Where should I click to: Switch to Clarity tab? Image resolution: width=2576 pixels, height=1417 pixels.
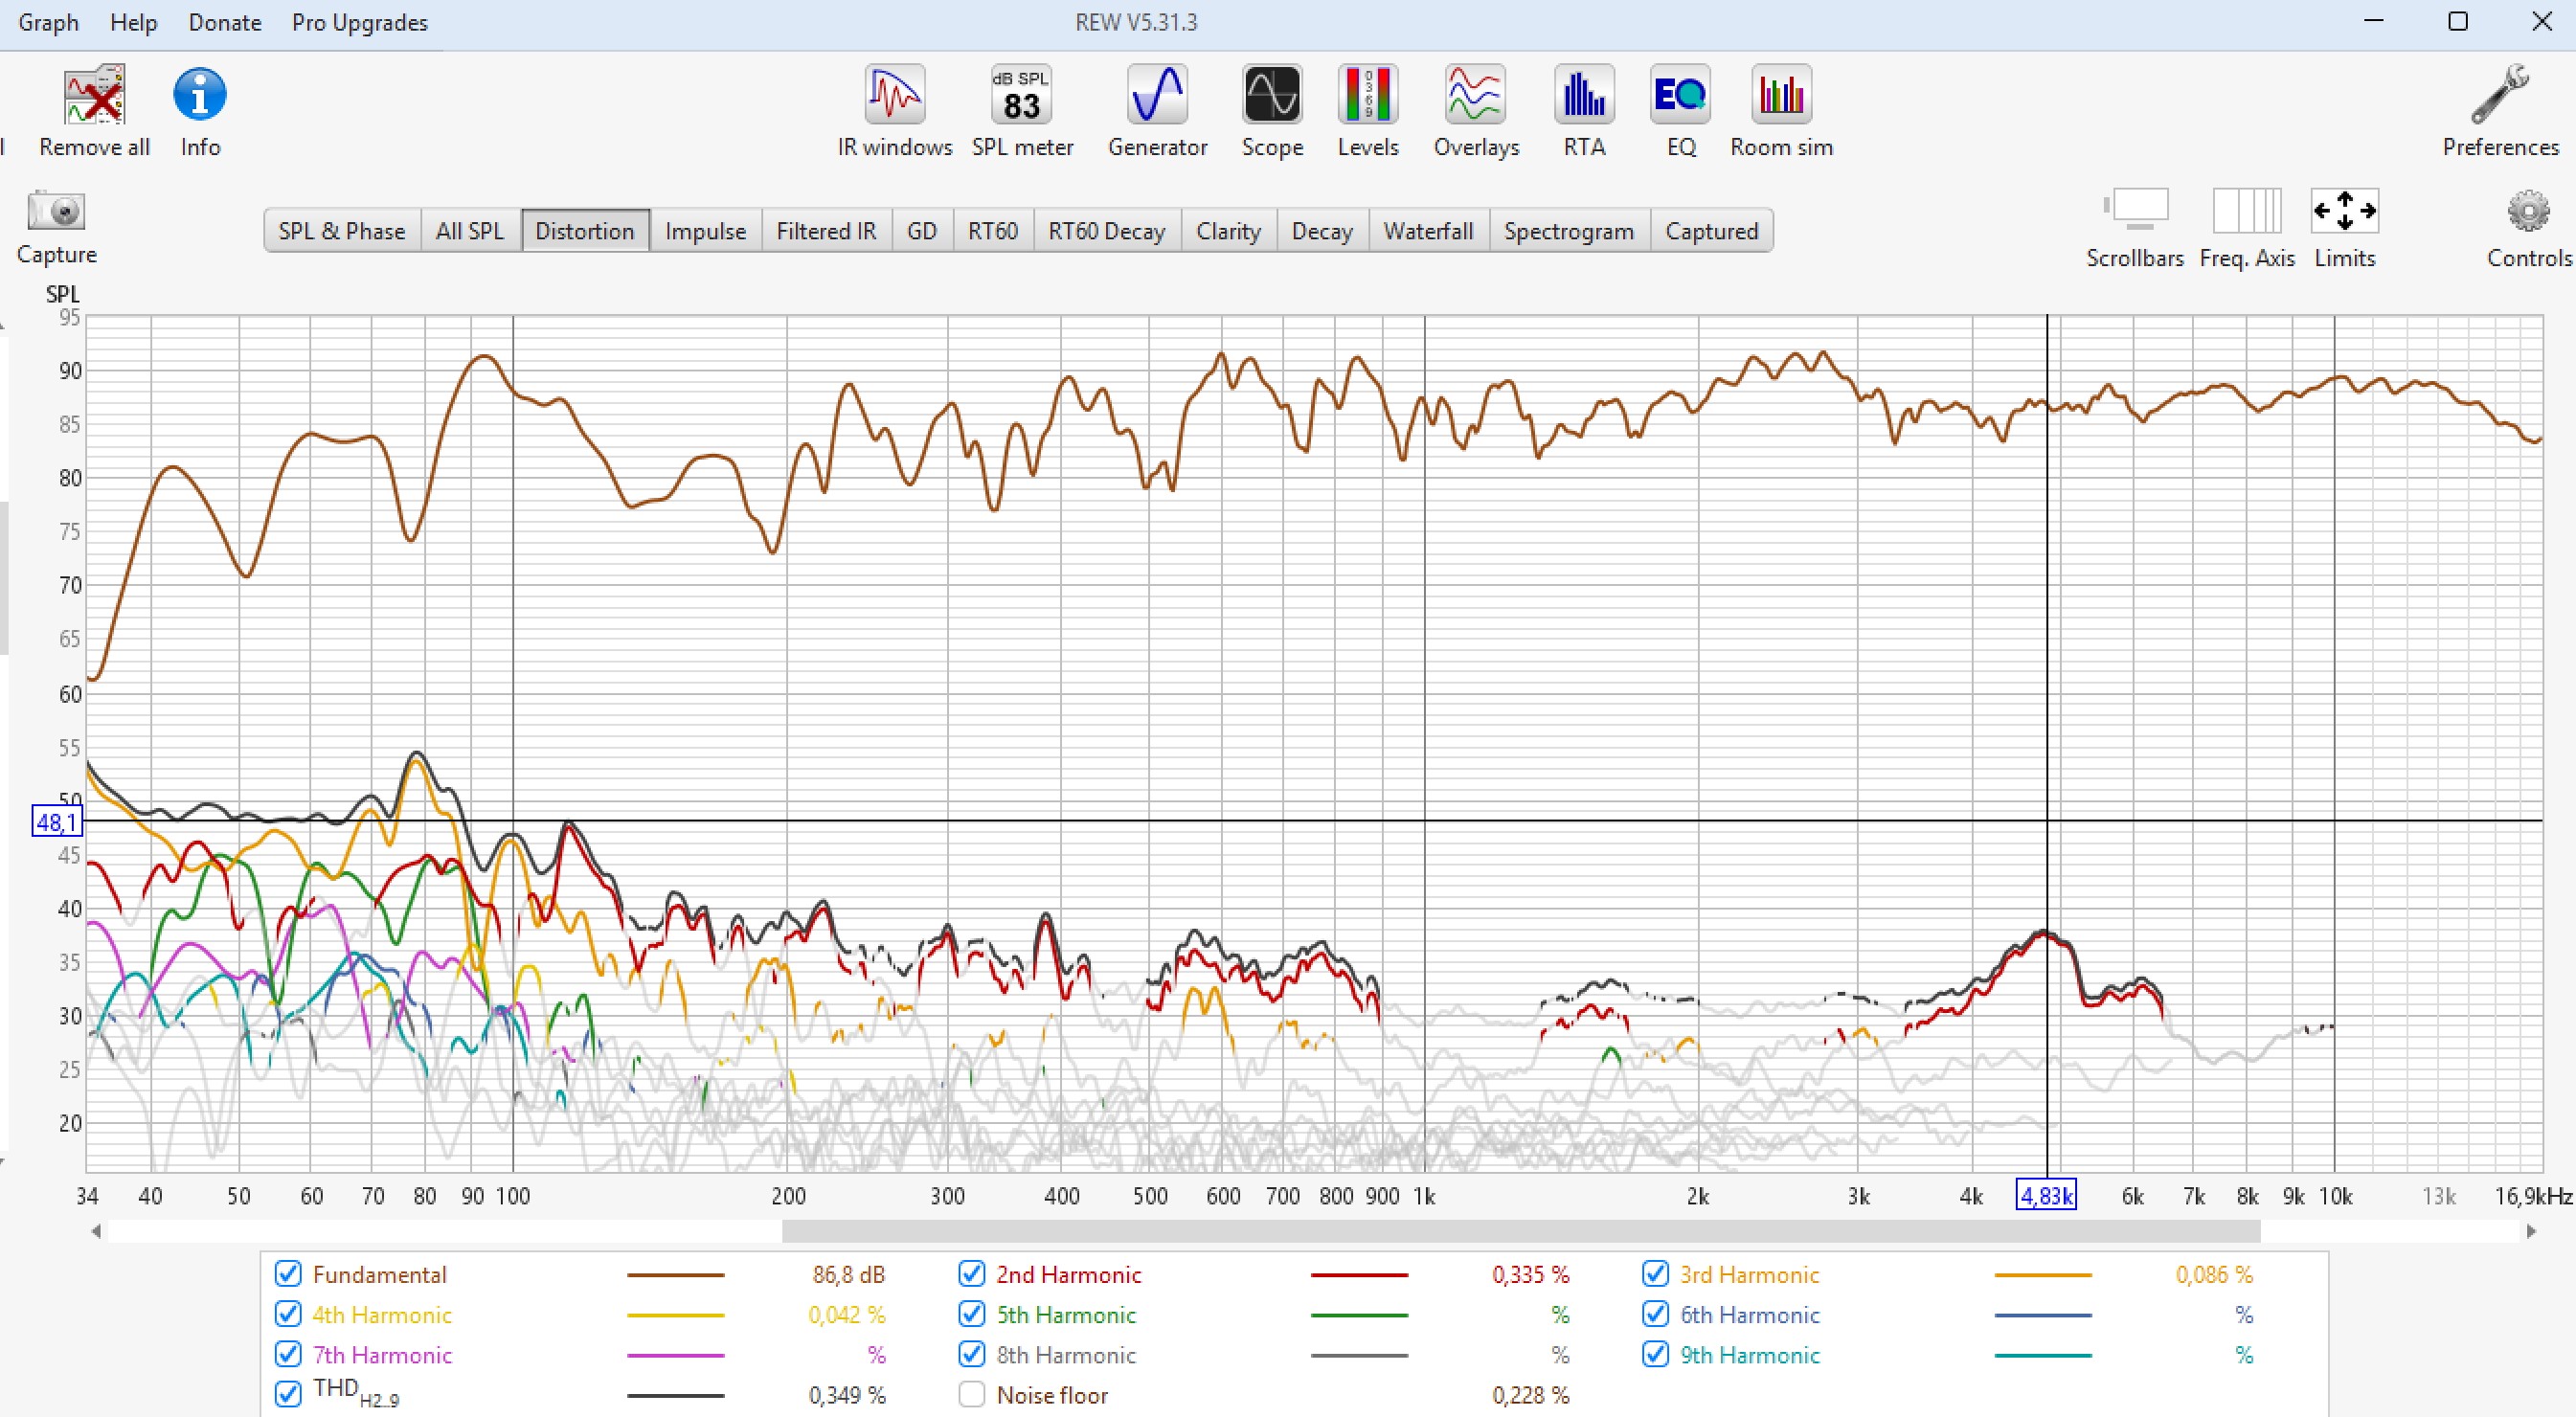[x=1229, y=231]
